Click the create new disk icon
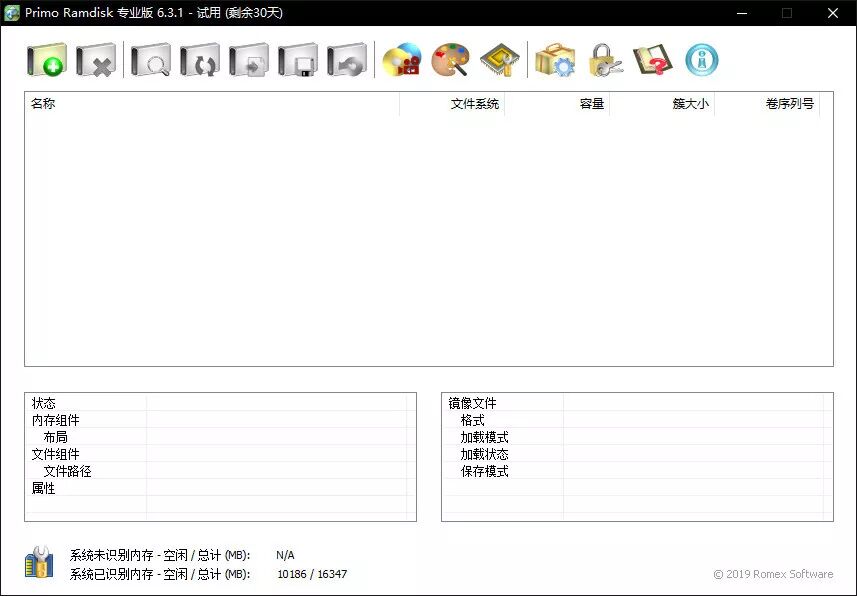The image size is (857, 596). [47, 60]
